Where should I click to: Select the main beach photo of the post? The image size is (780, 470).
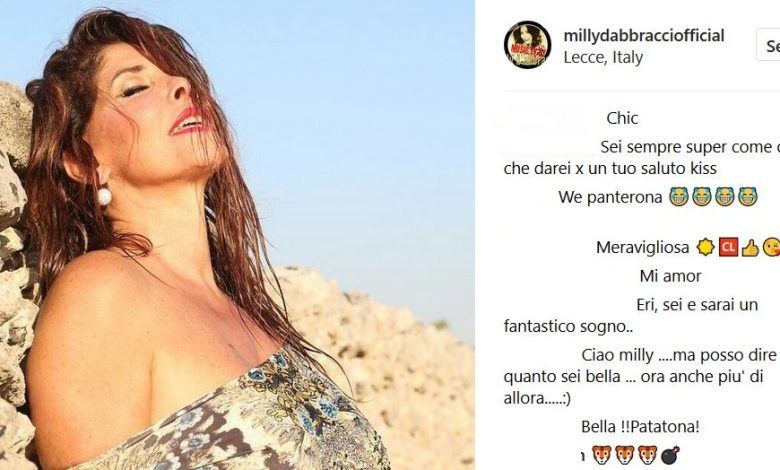237,235
